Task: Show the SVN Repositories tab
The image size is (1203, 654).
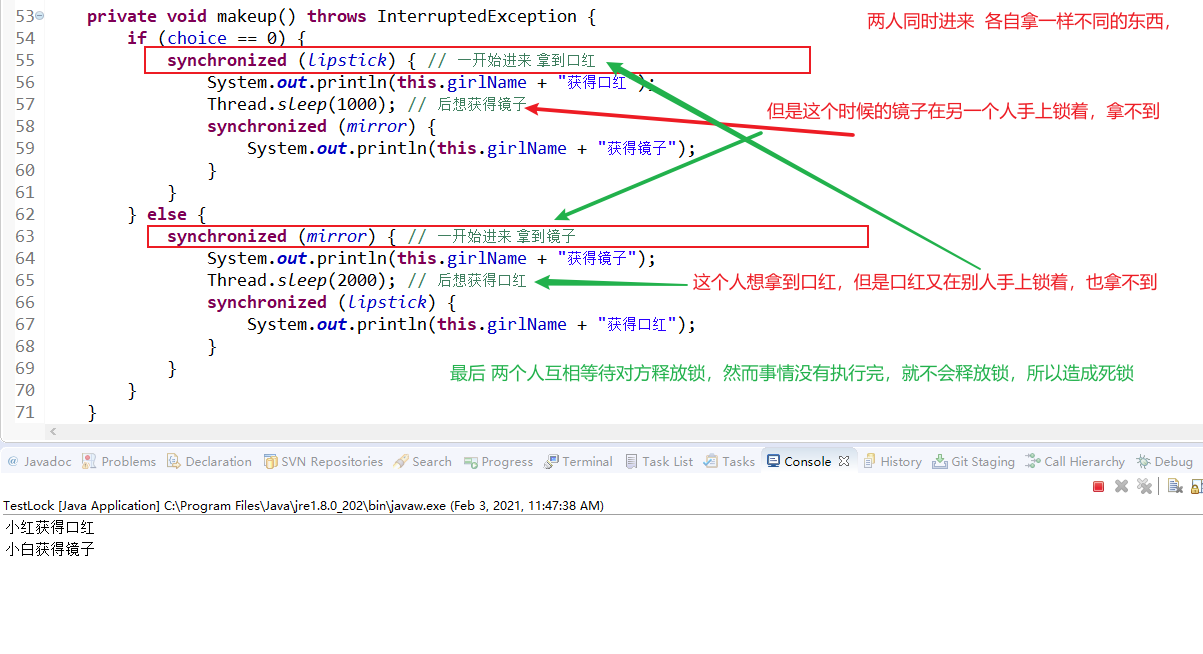Action: [x=323, y=462]
